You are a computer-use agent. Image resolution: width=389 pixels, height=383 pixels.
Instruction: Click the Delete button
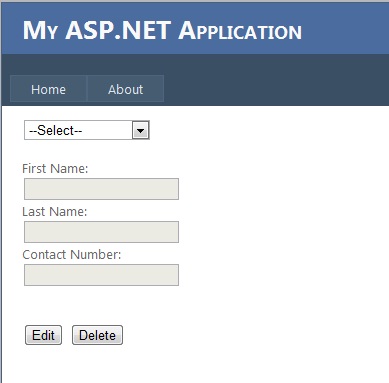(97, 335)
